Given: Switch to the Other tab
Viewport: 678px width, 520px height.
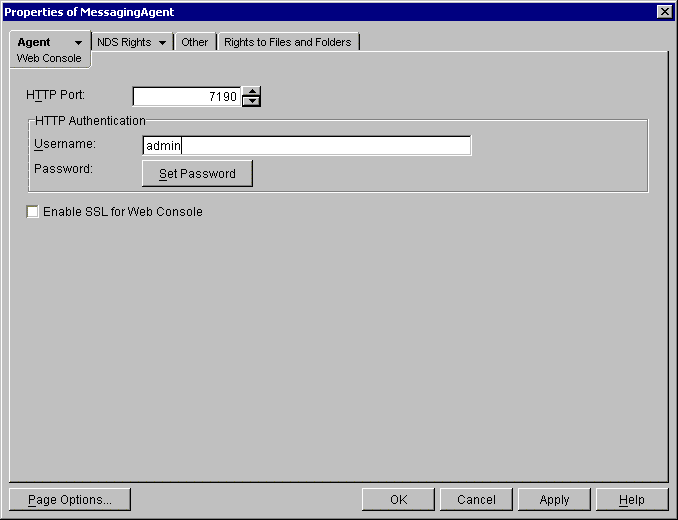Looking at the screenshot, I should click(195, 42).
